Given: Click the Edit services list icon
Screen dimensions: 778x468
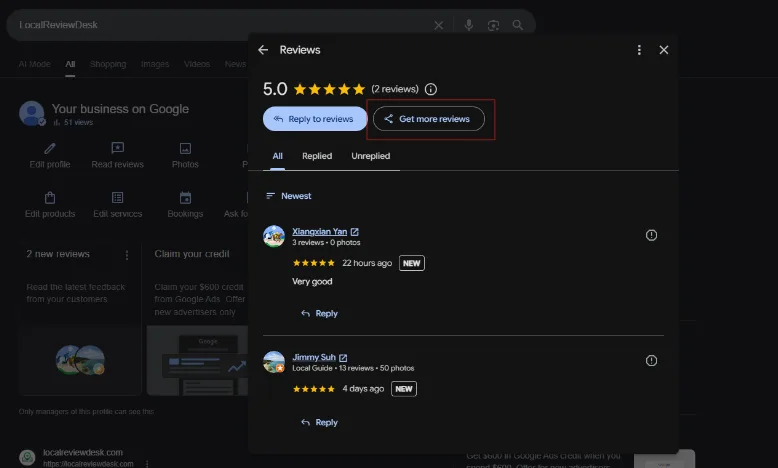Looking at the screenshot, I should (118, 198).
